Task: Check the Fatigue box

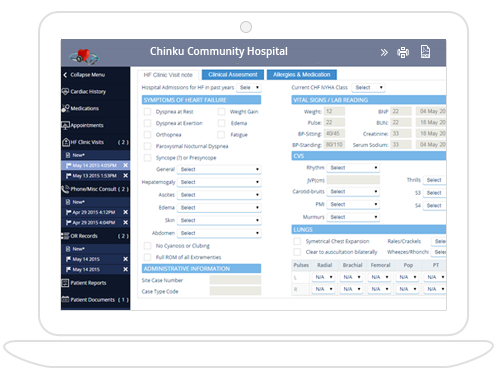Action: point(221,135)
